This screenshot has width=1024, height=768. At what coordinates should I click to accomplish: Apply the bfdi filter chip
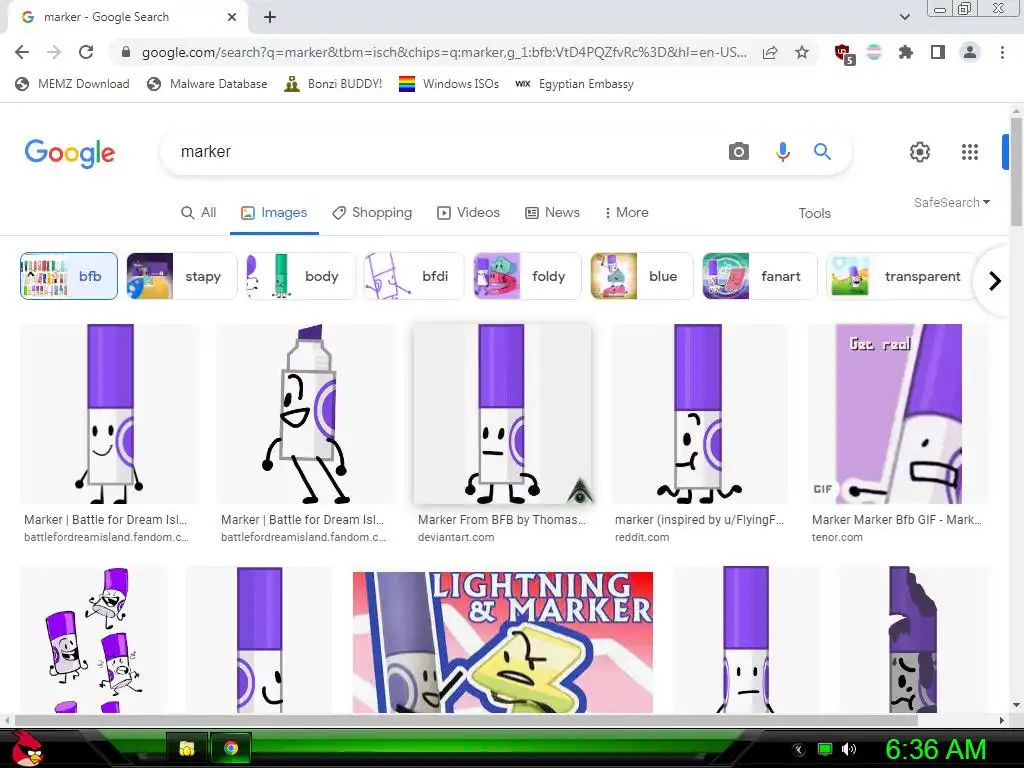pyautogui.click(x=414, y=276)
